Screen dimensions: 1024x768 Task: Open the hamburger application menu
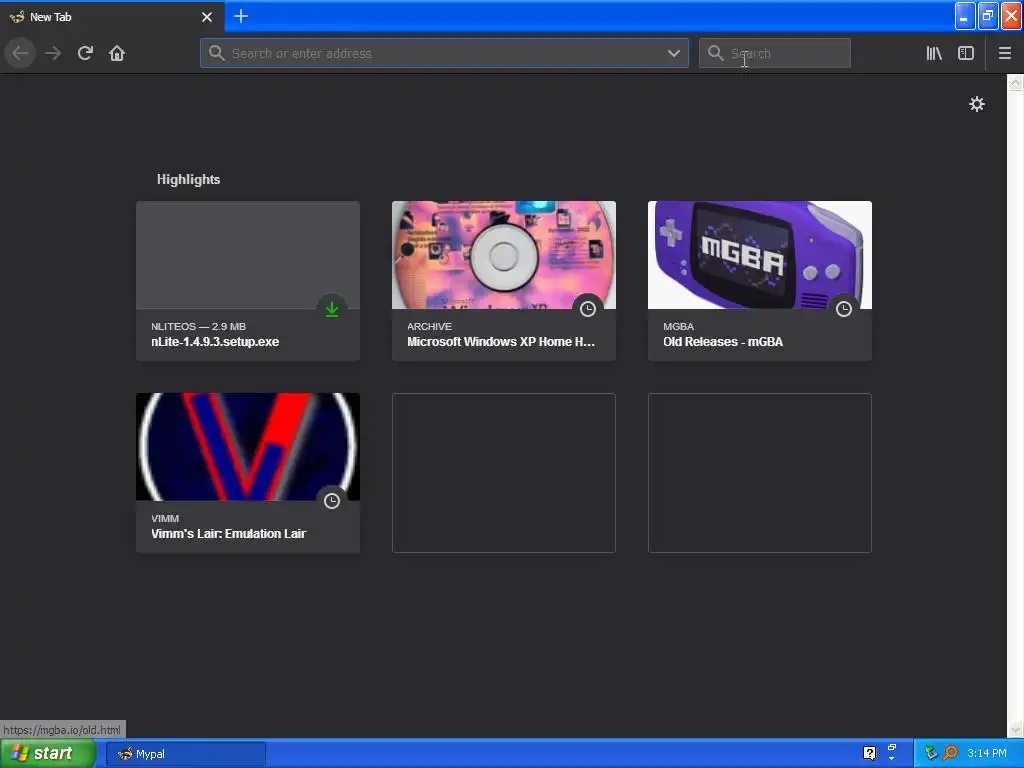point(1004,53)
